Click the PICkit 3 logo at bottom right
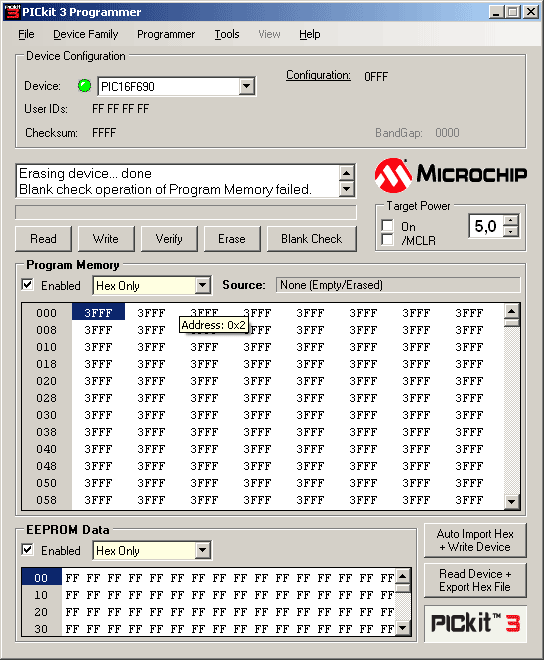Screen dimensions: 544x660 [x=475, y=623]
